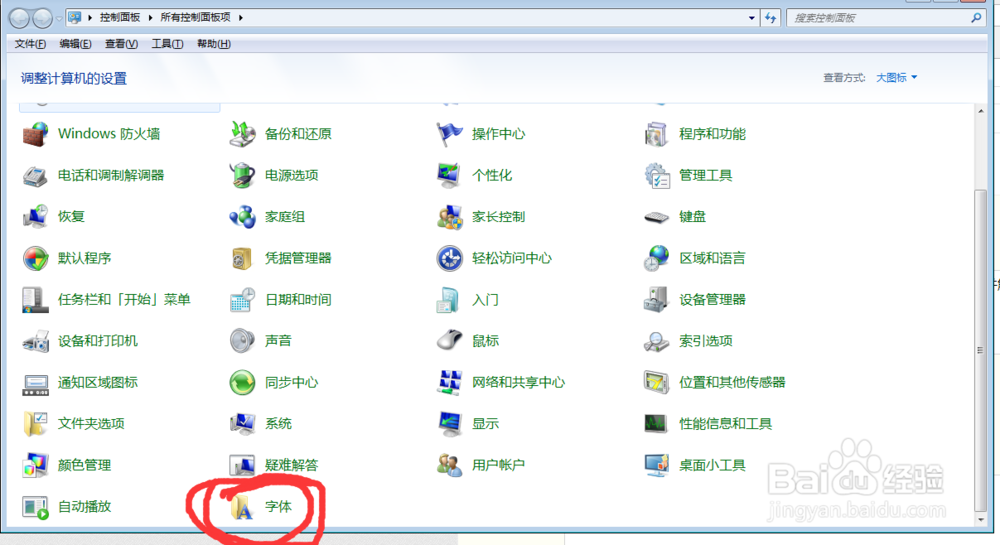Open the 疑难解答 link
This screenshot has height=545, width=1000.
[x=291, y=465]
